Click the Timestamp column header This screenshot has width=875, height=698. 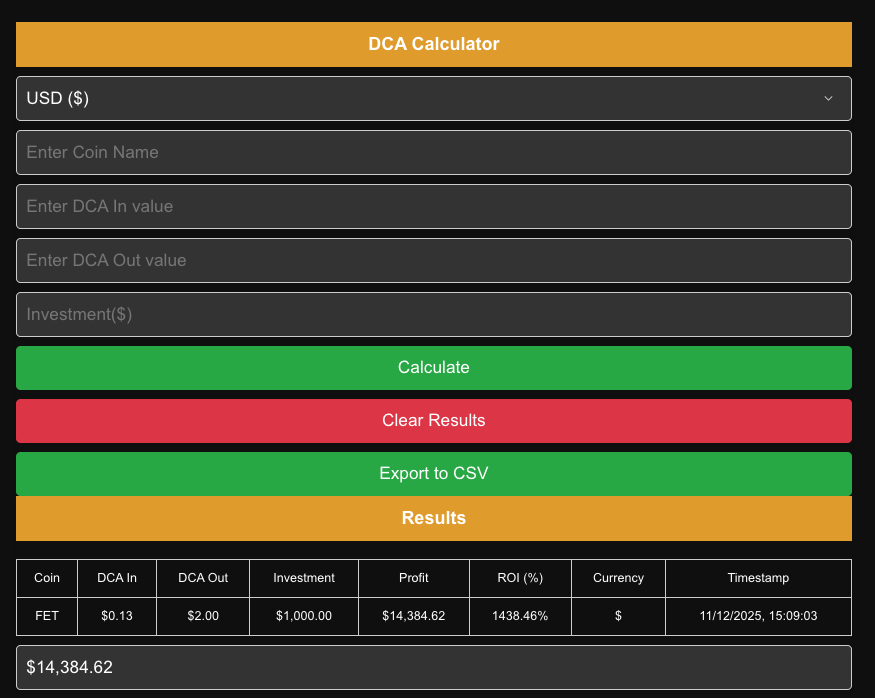point(758,578)
